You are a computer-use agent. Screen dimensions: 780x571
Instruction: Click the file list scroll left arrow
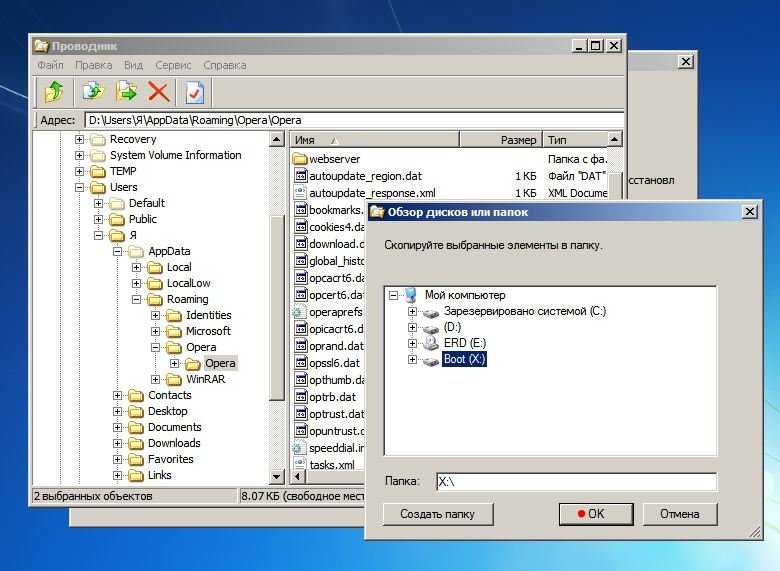(x=298, y=476)
